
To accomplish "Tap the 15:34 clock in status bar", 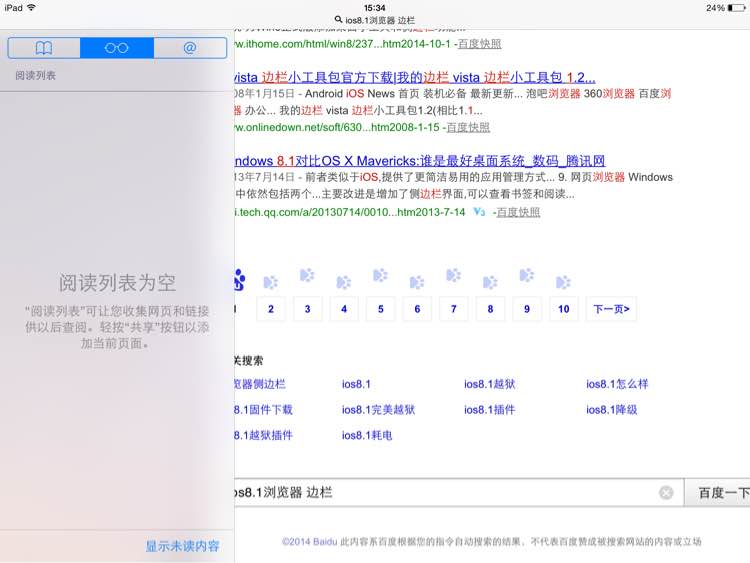I will coord(375,8).
